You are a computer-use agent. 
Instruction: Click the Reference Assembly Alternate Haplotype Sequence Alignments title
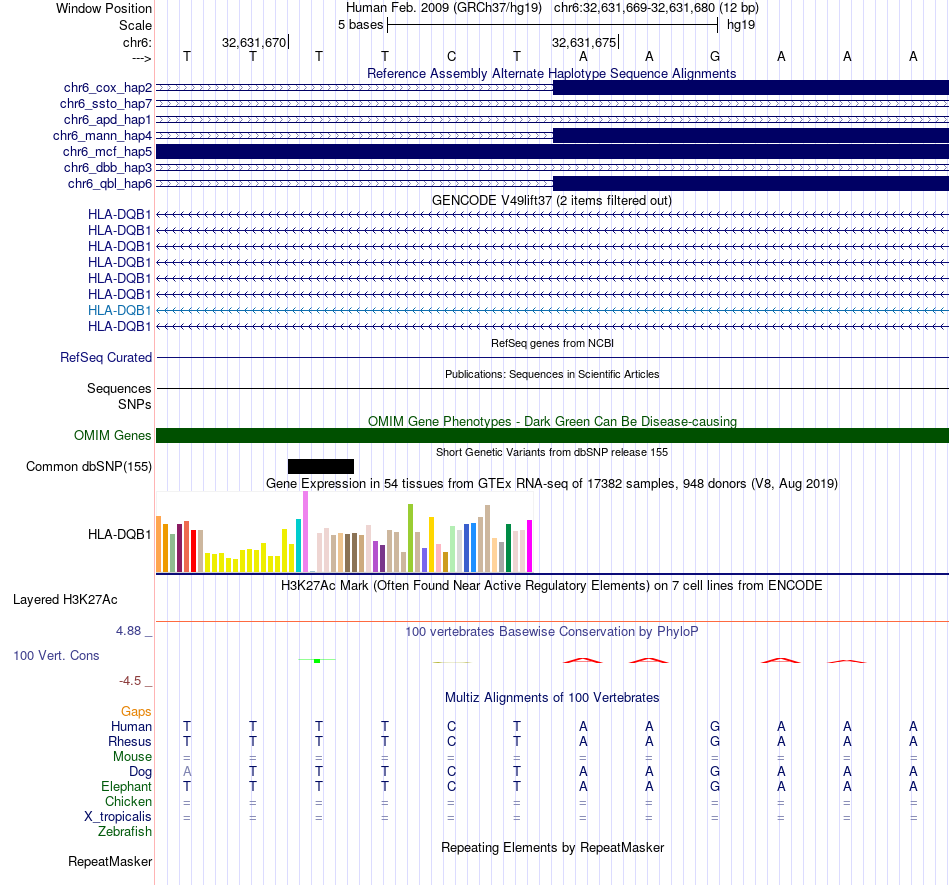click(551, 73)
